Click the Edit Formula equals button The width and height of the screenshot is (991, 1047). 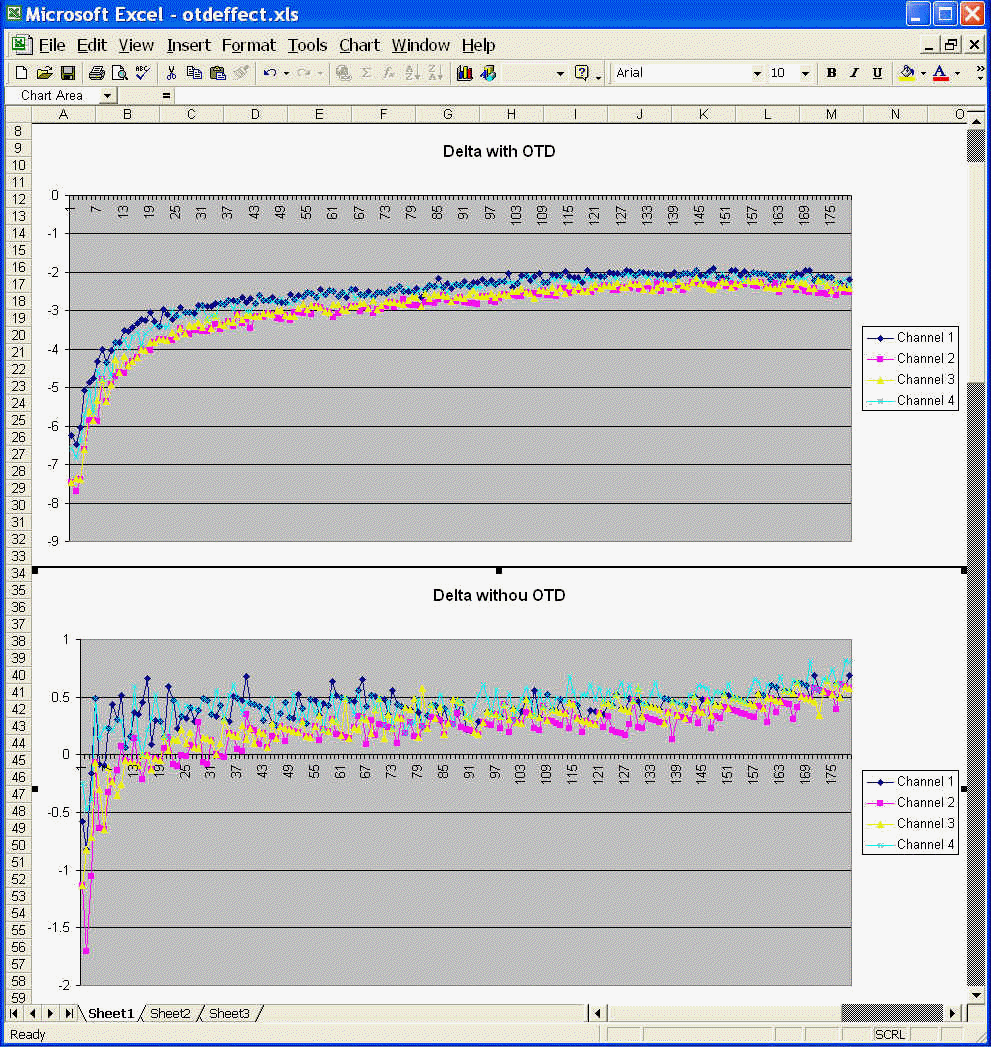[x=166, y=95]
